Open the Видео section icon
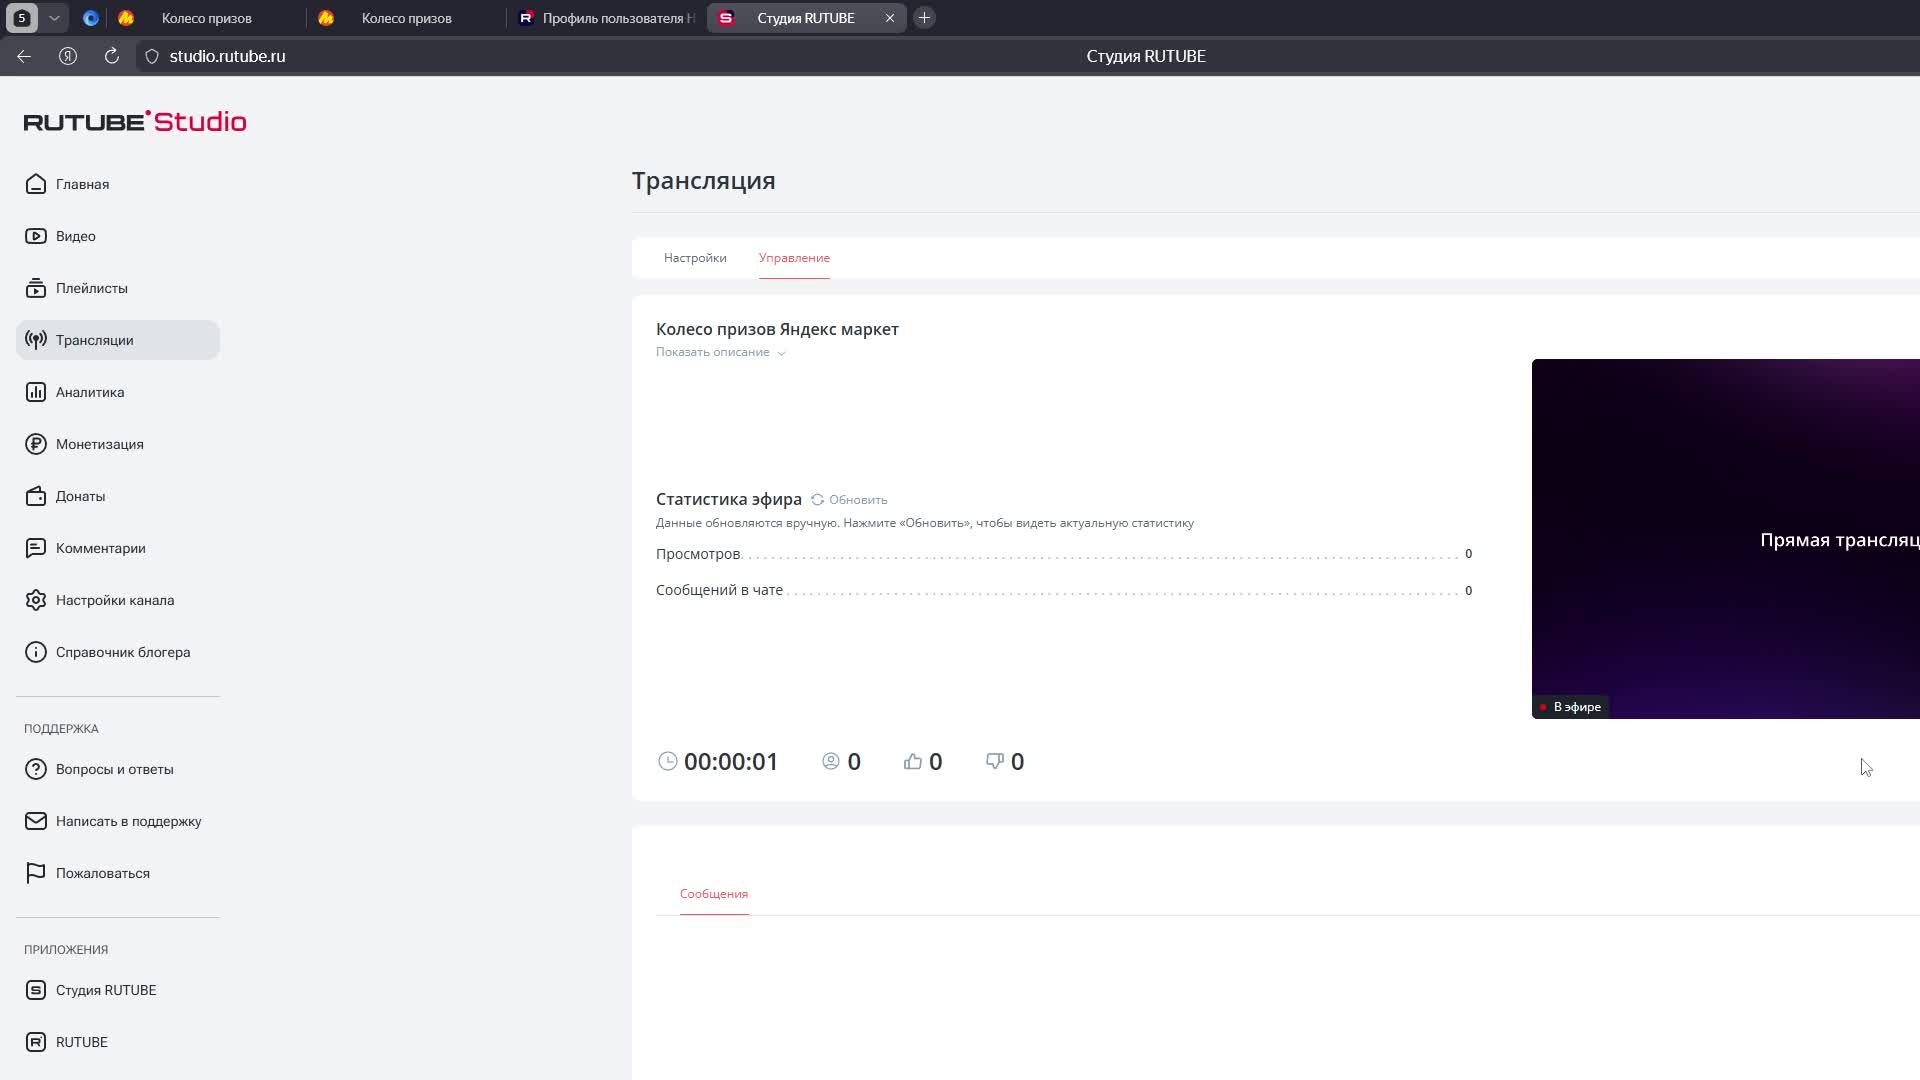The width and height of the screenshot is (1920, 1080). point(36,236)
